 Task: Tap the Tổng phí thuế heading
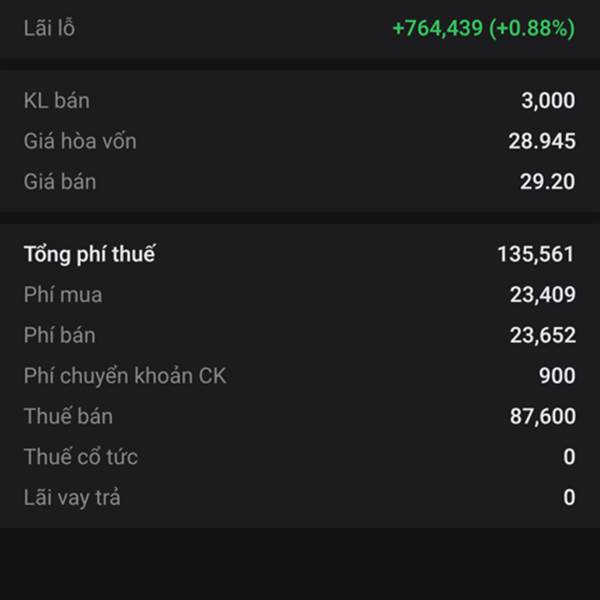pyautogui.click(x=89, y=254)
